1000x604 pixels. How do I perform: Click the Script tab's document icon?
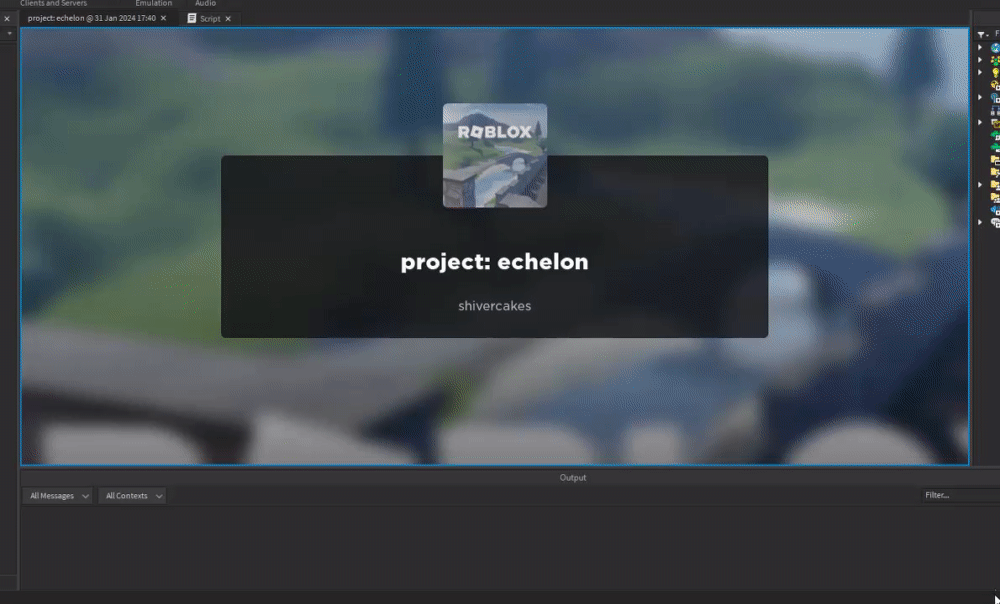(191, 18)
